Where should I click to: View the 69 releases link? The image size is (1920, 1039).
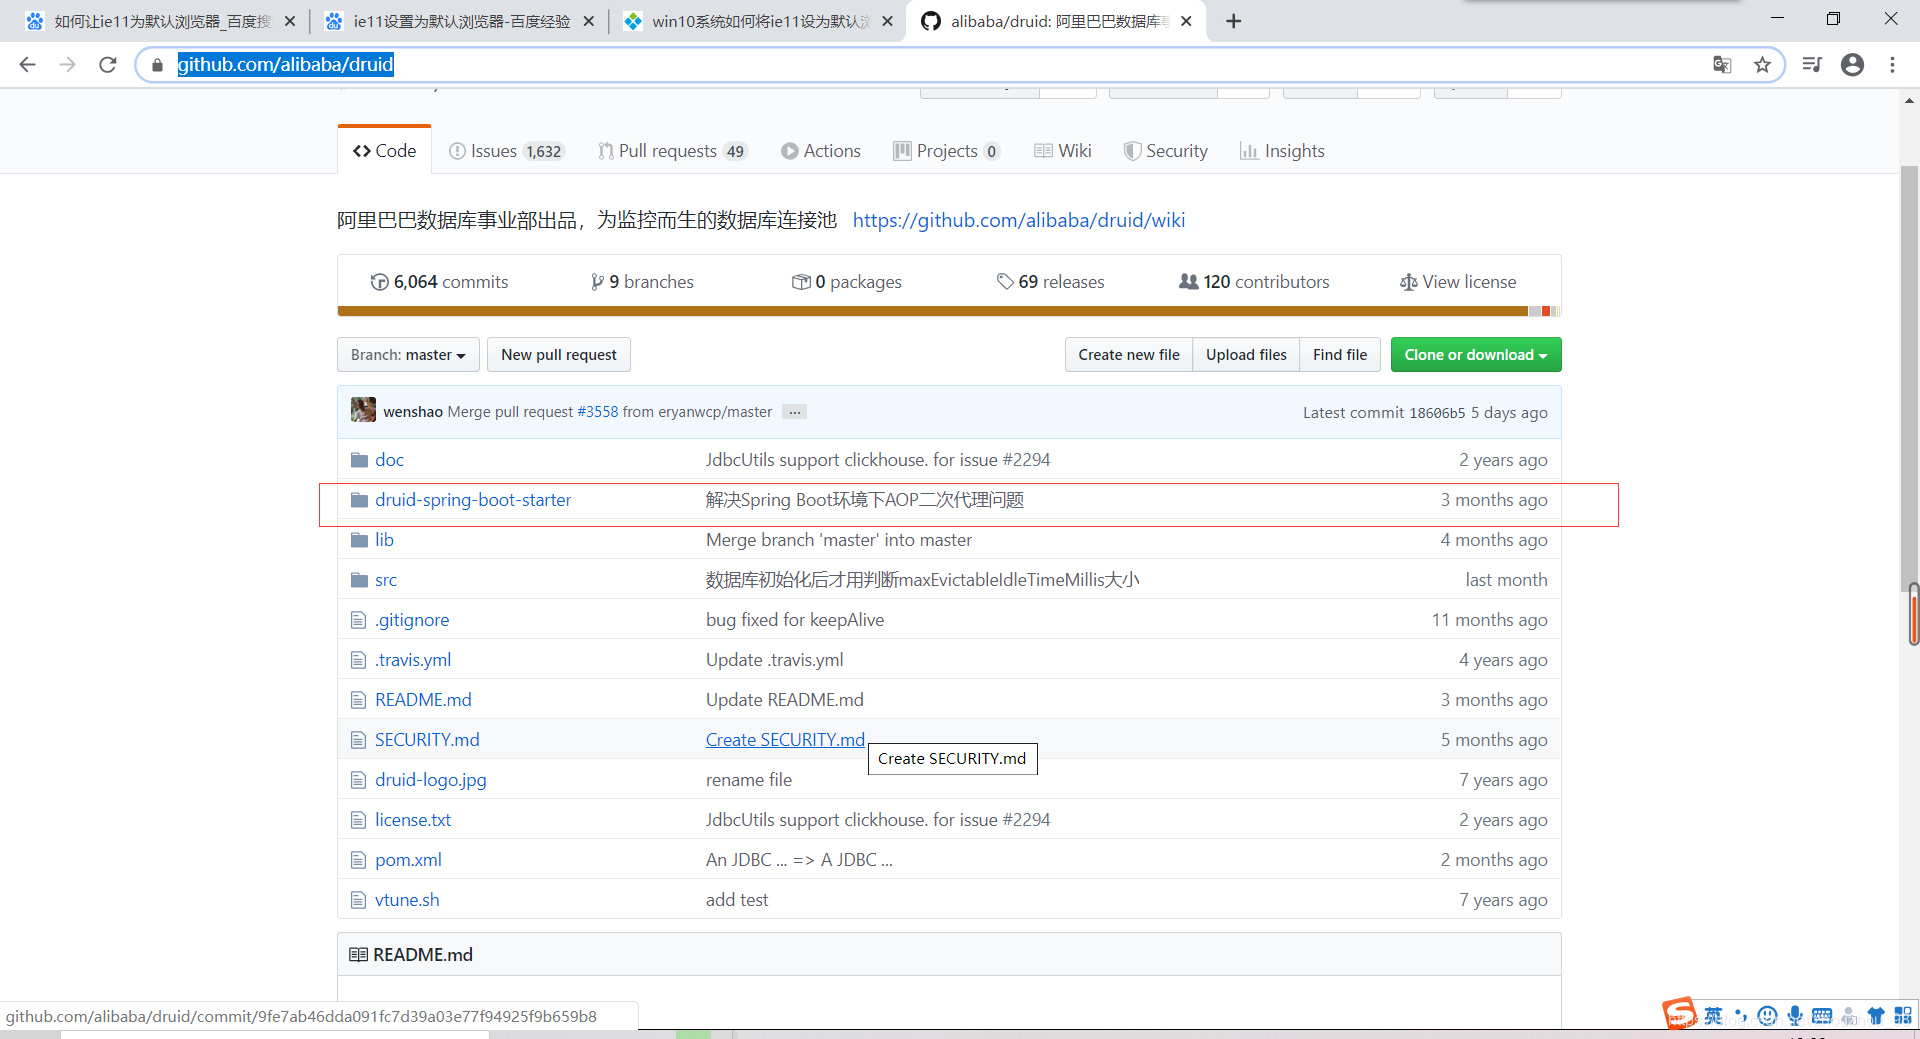[x=1051, y=282]
